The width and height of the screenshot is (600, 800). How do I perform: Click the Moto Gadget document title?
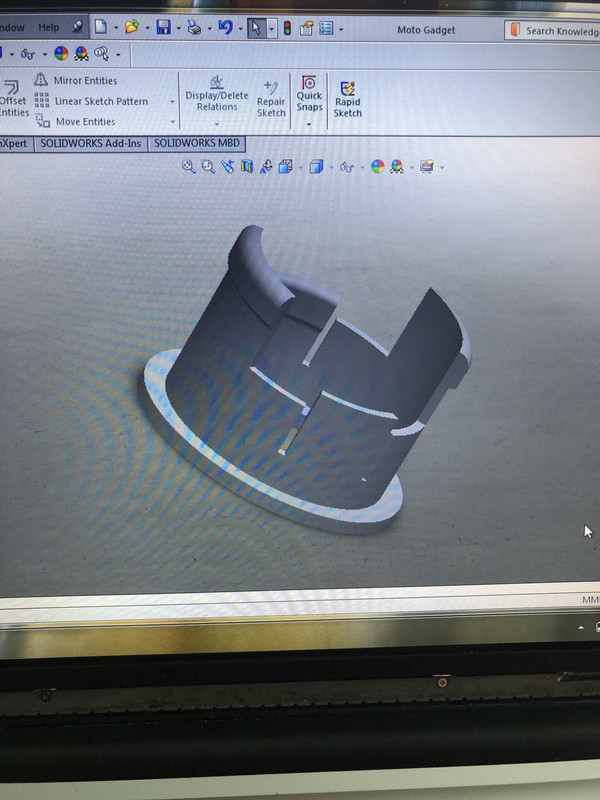click(x=426, y=30)
